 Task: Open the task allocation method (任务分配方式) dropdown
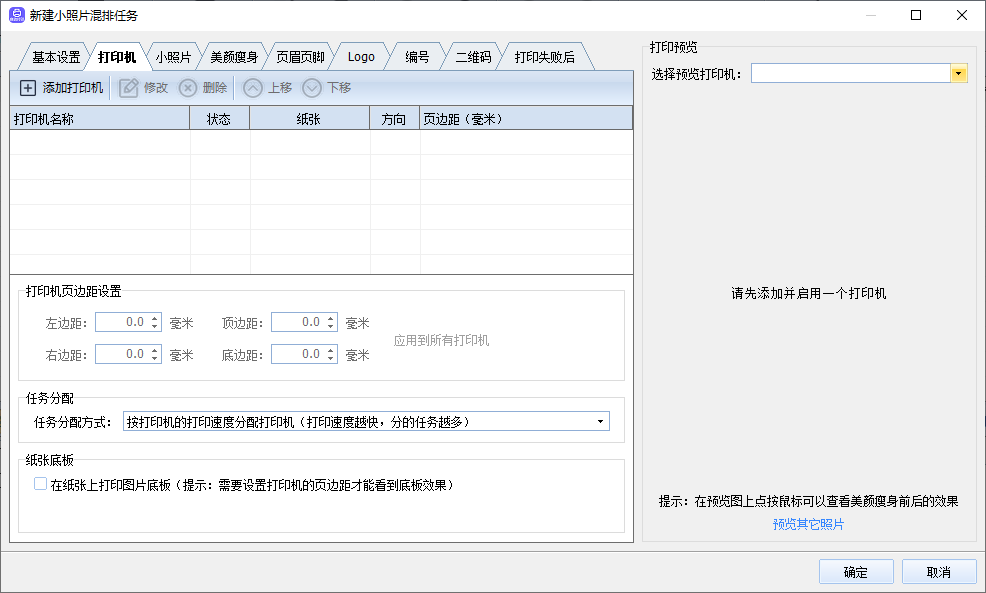pos(600,422)
